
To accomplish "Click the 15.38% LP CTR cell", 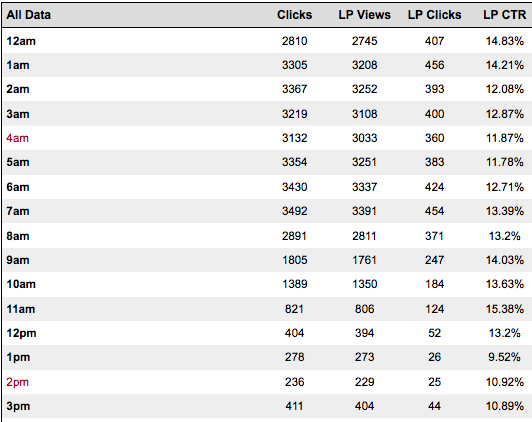I will tap(505, 309).
